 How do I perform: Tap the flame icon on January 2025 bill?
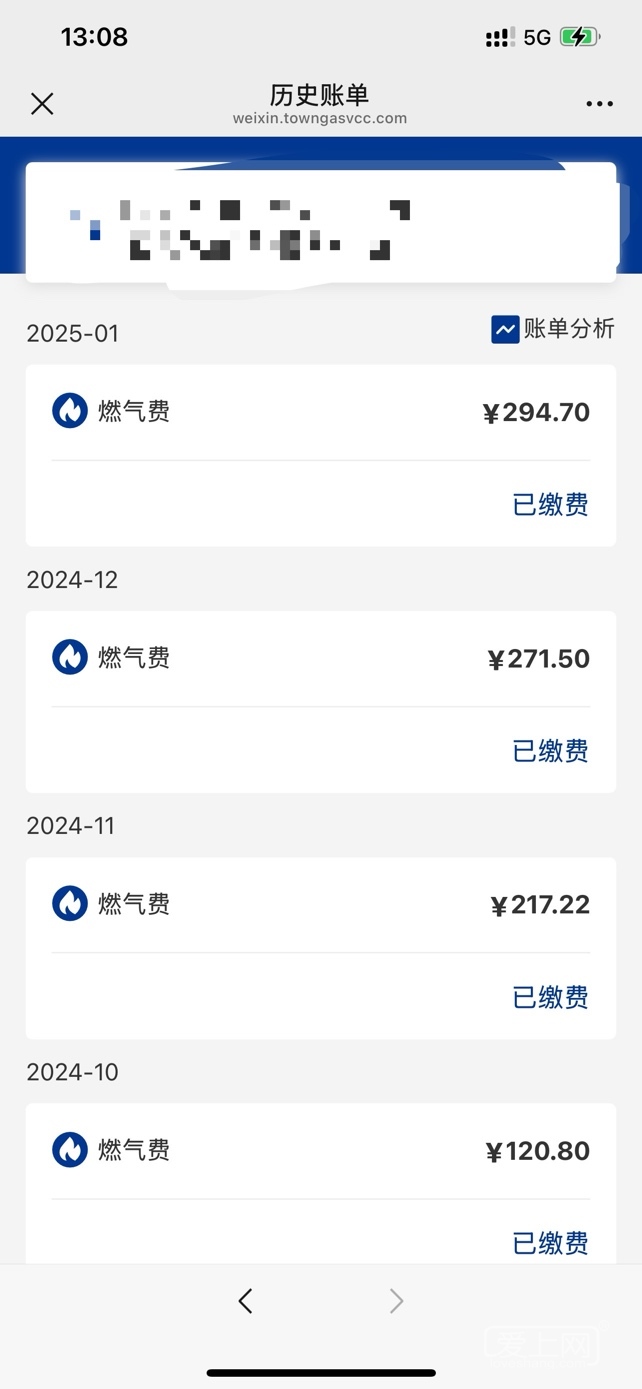click(70, 411)
